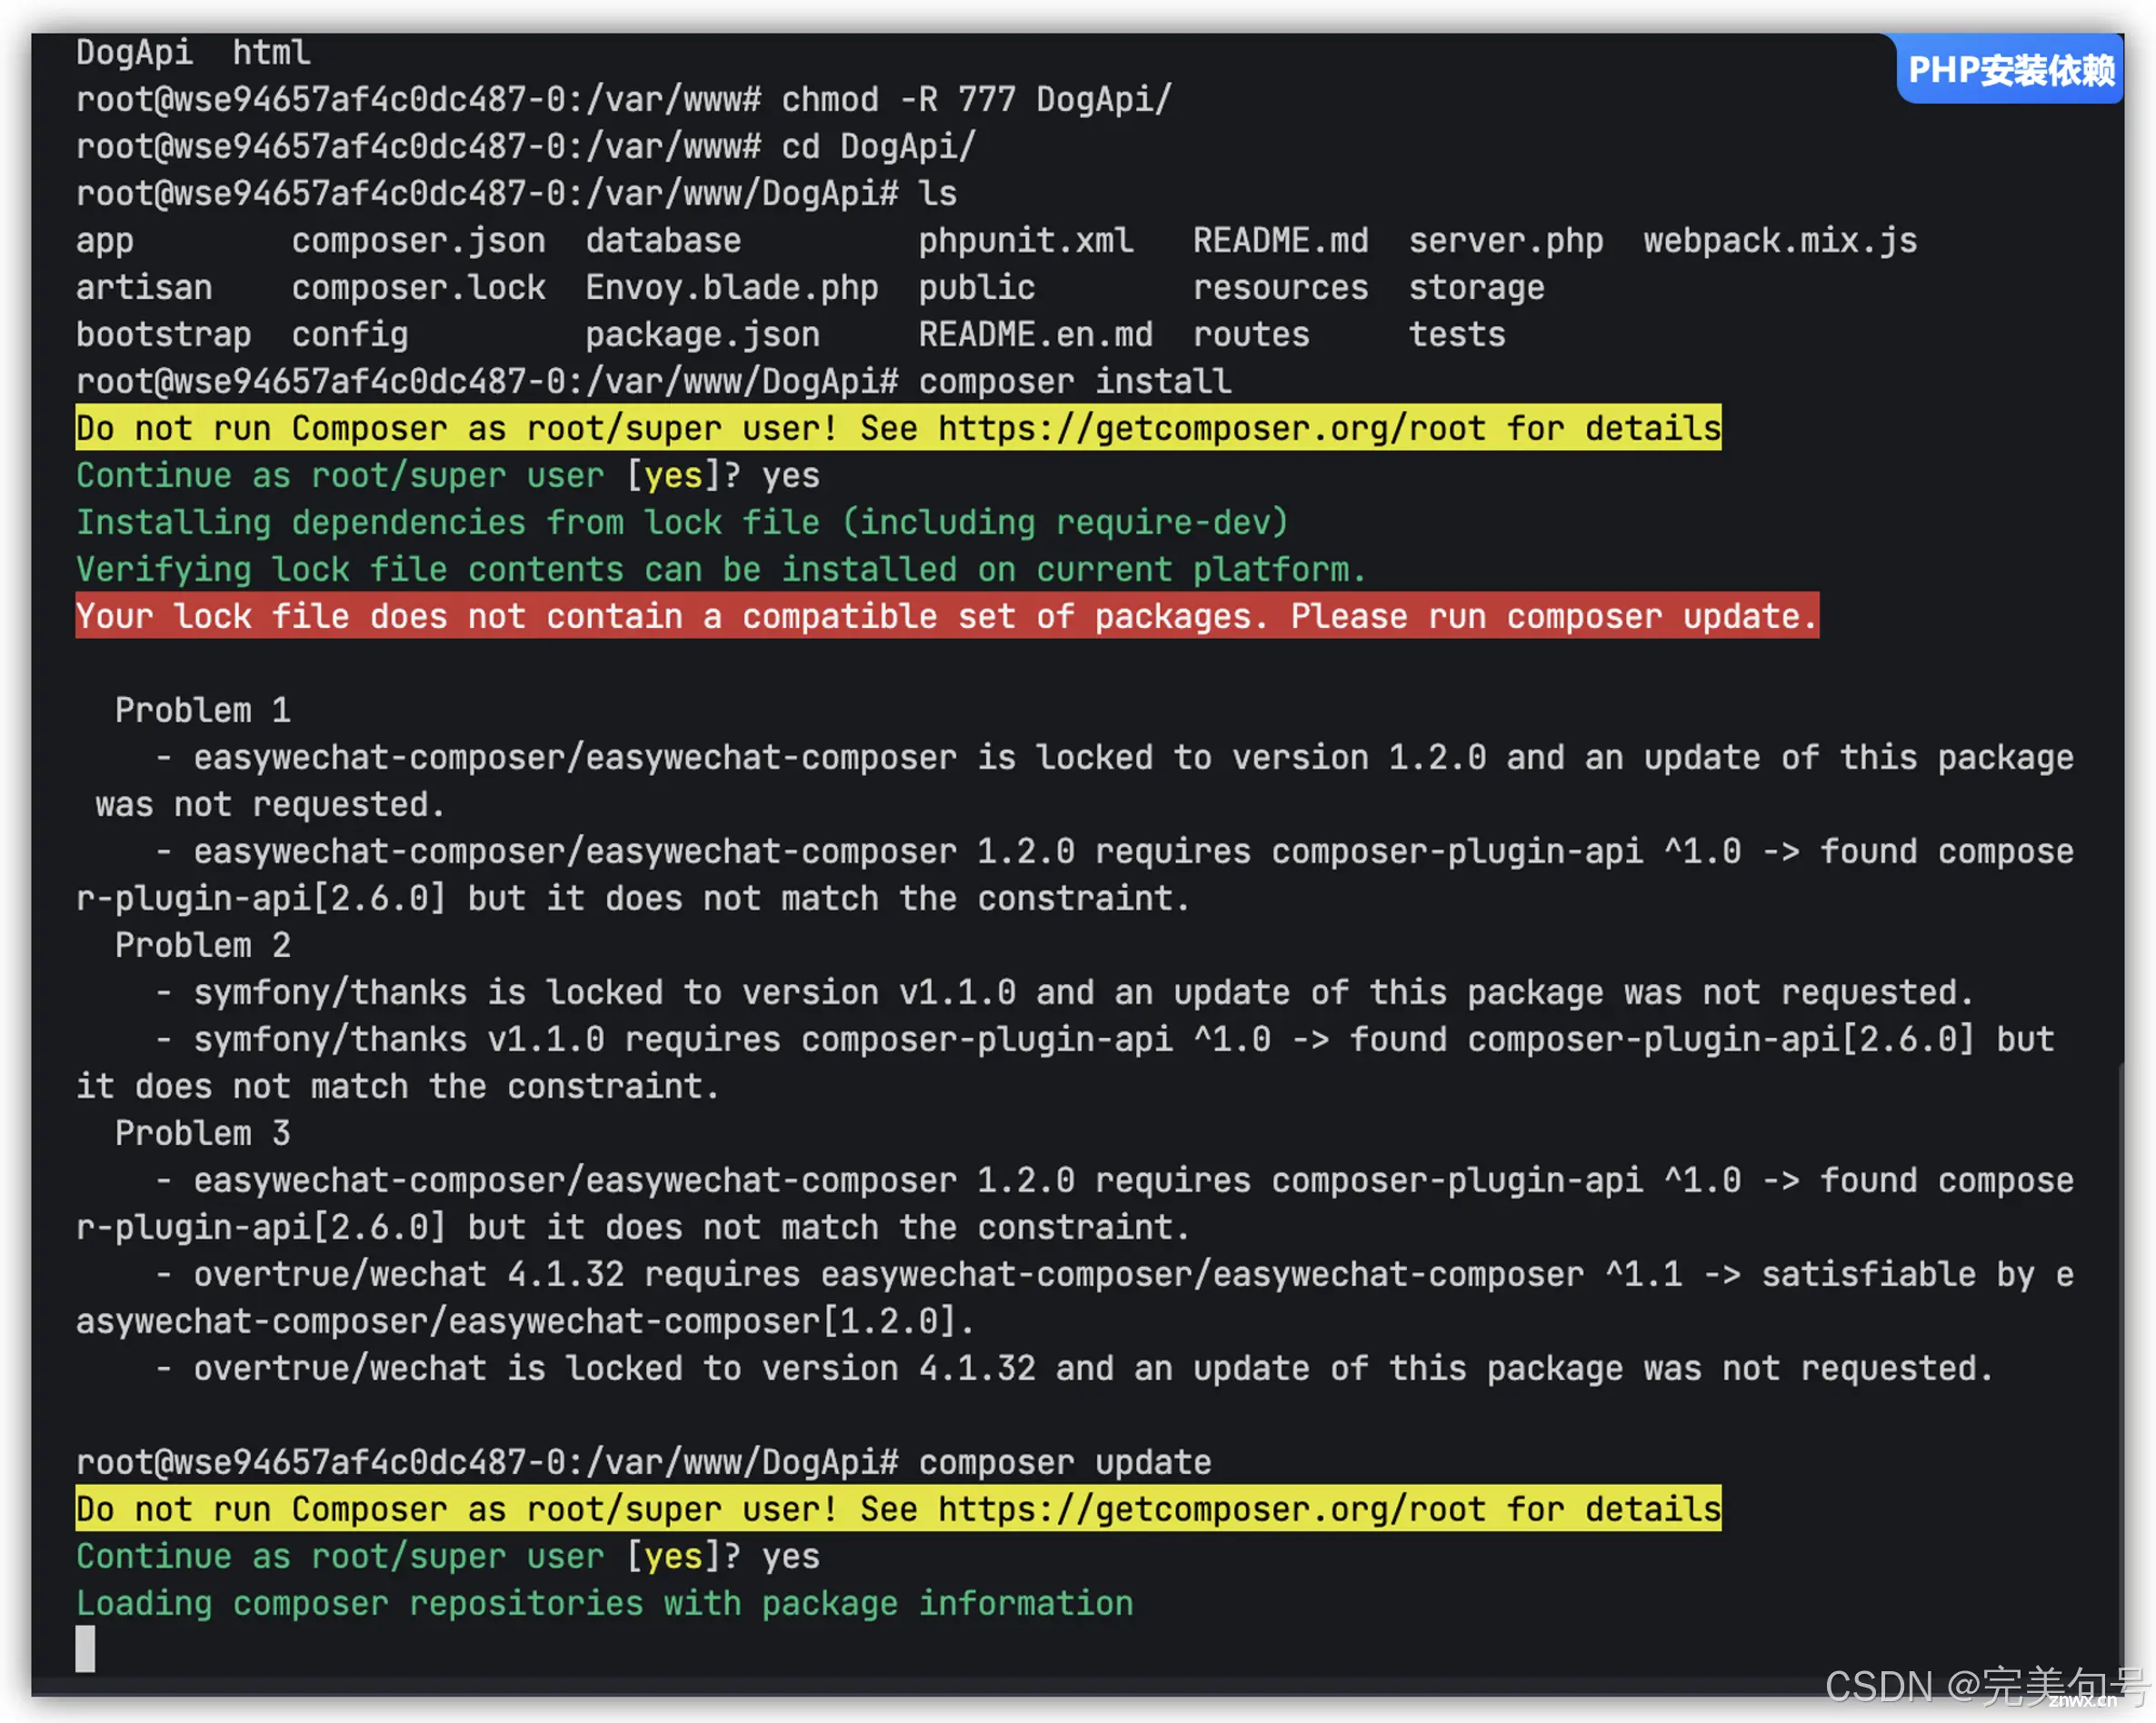
Task: Click 'overtrue/wechat is locked to version 4.1.32' line
Action: tap(1075, 1369)
